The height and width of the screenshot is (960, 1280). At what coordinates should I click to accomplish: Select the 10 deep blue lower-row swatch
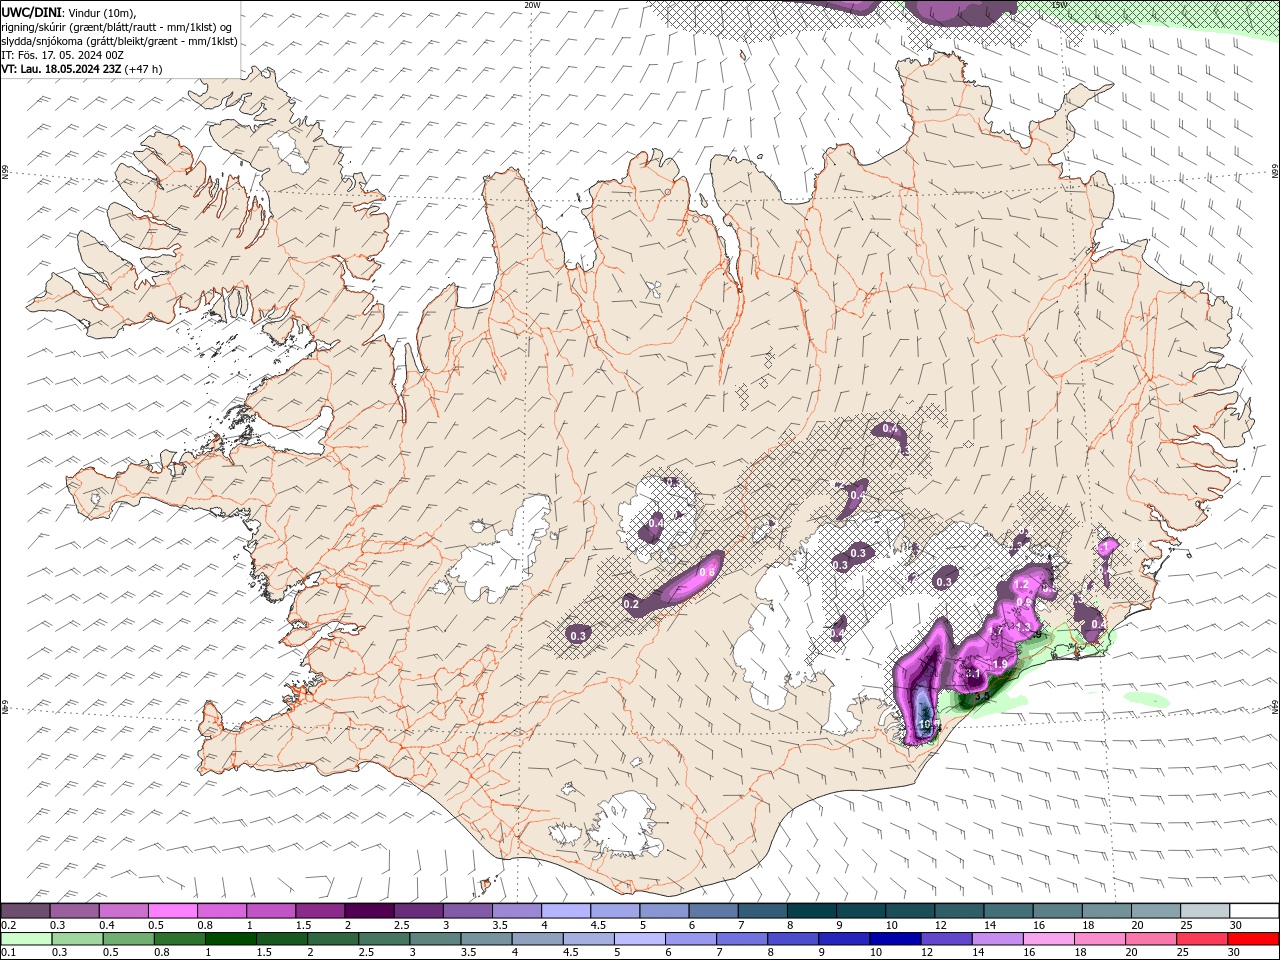tap(895, 939)
